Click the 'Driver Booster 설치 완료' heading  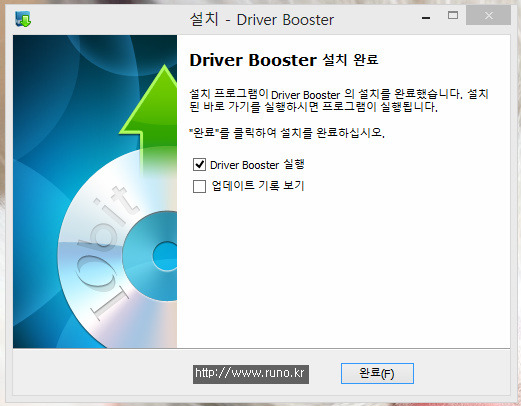click(284, 60)
